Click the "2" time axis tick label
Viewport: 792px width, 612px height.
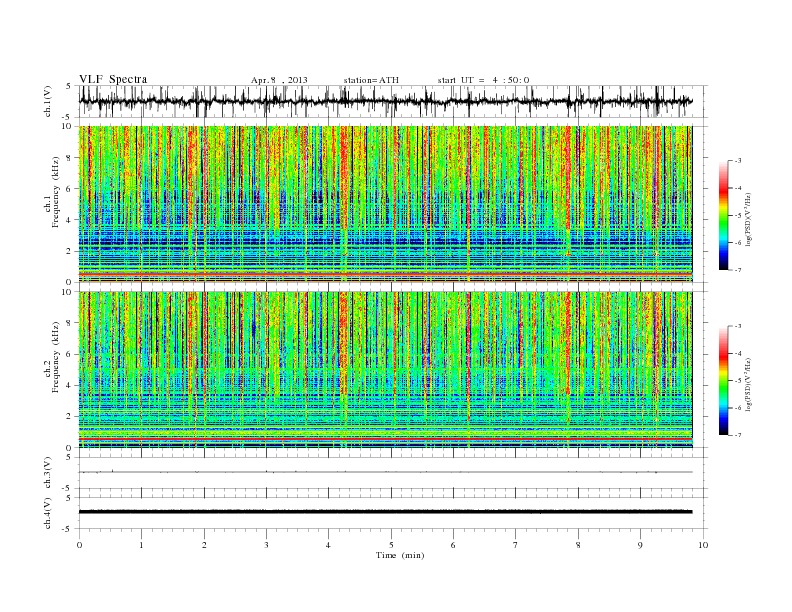[x=204, y=545]
